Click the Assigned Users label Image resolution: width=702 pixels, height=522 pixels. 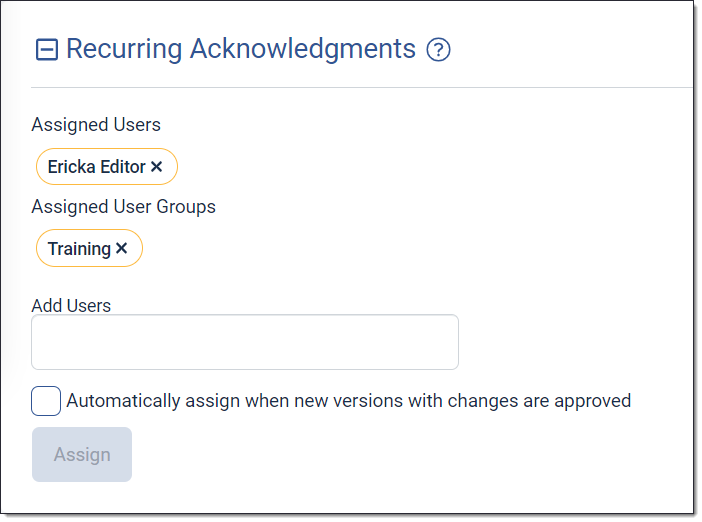[96, 125]
